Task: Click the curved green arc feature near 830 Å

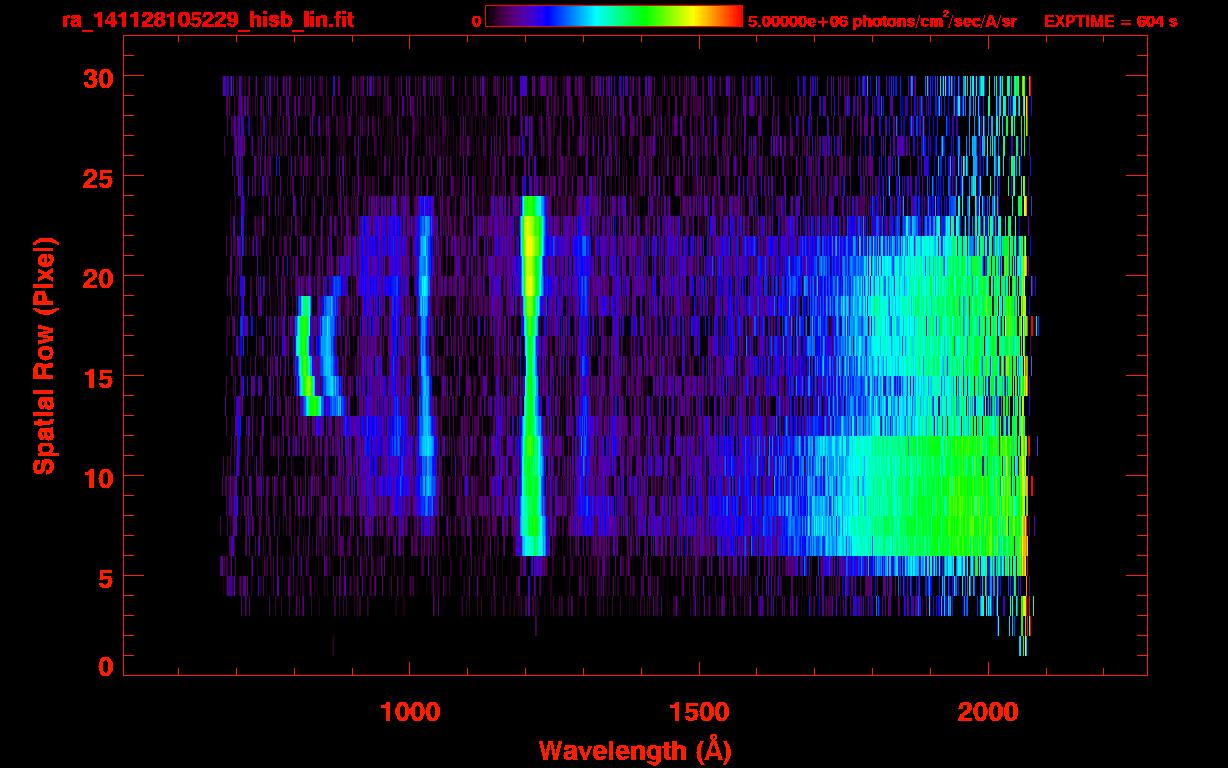Action: (x=308, y=355)
